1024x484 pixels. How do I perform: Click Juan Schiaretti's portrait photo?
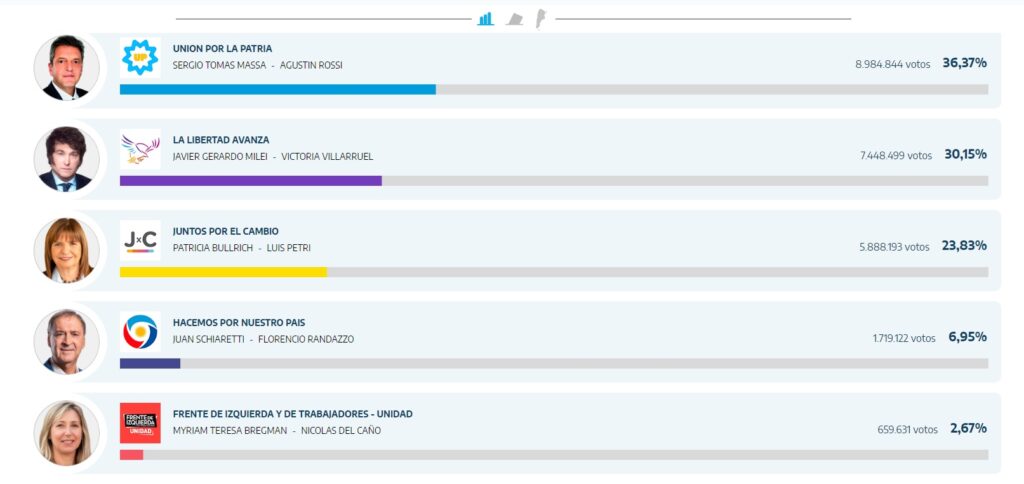click(x=67, y=341)
